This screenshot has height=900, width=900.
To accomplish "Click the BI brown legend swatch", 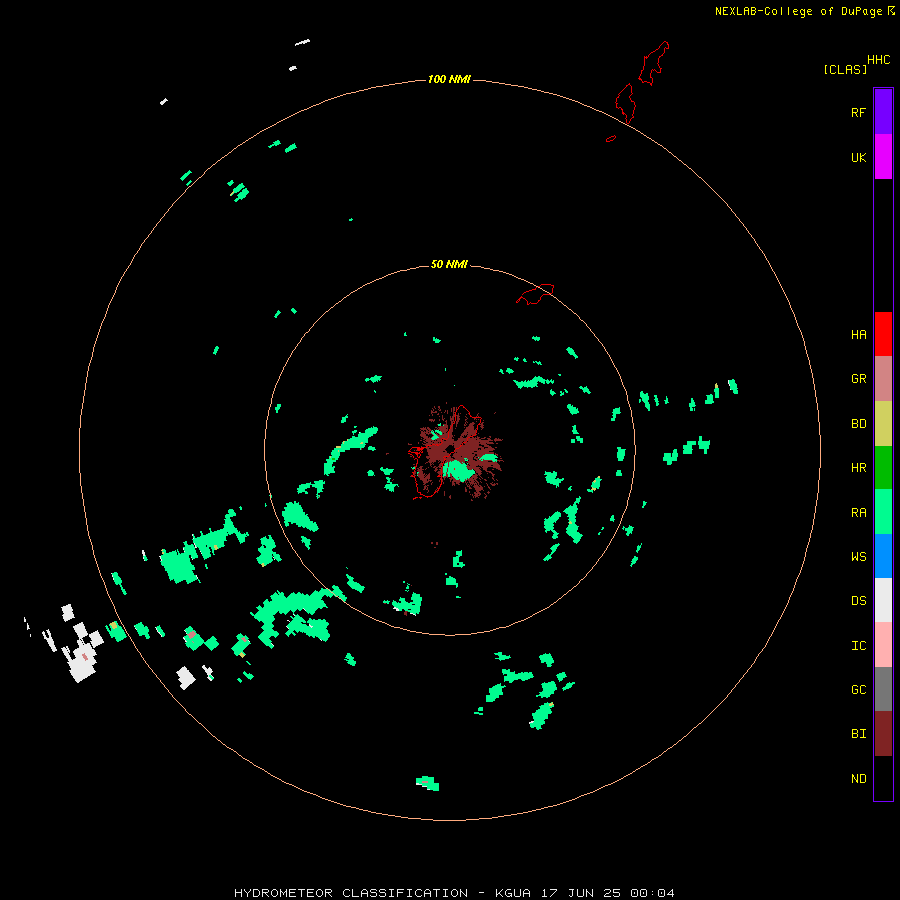I will click(x=883, y=734).
